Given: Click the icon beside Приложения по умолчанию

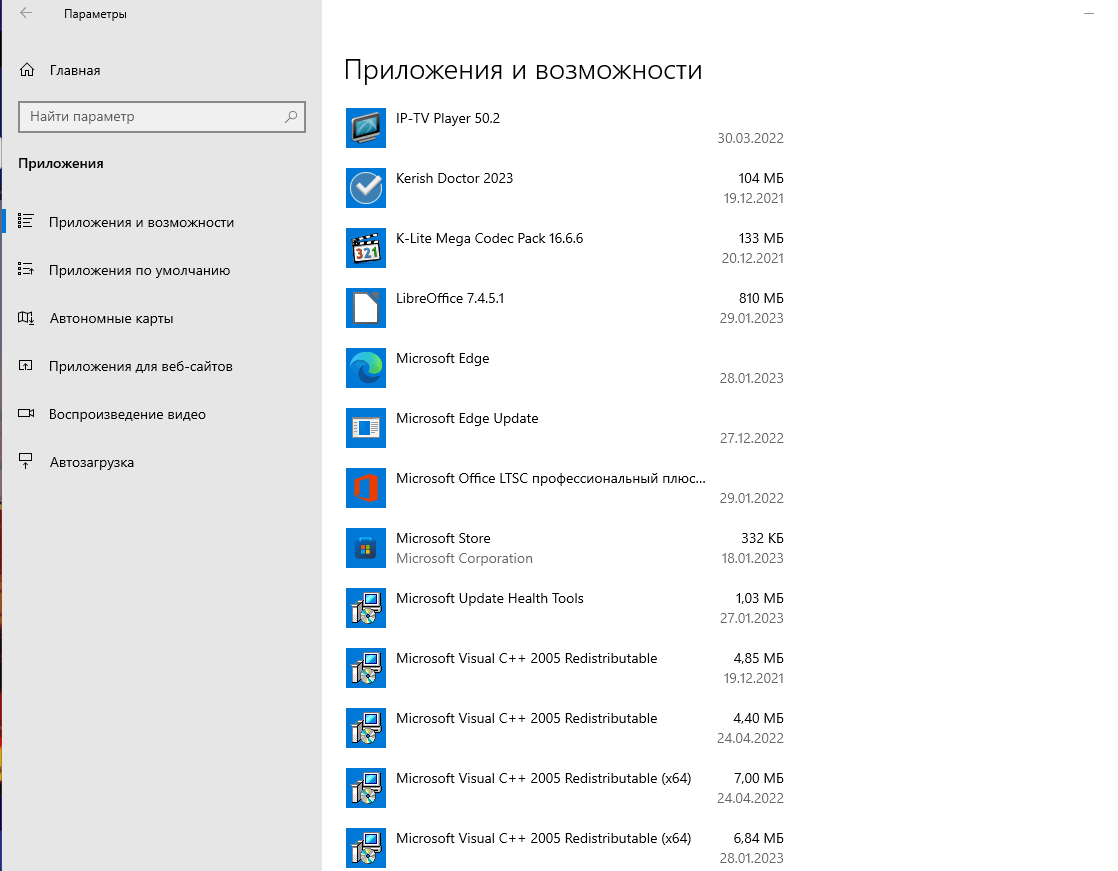Looking at the screenshot, I should [x=26, y=269].
